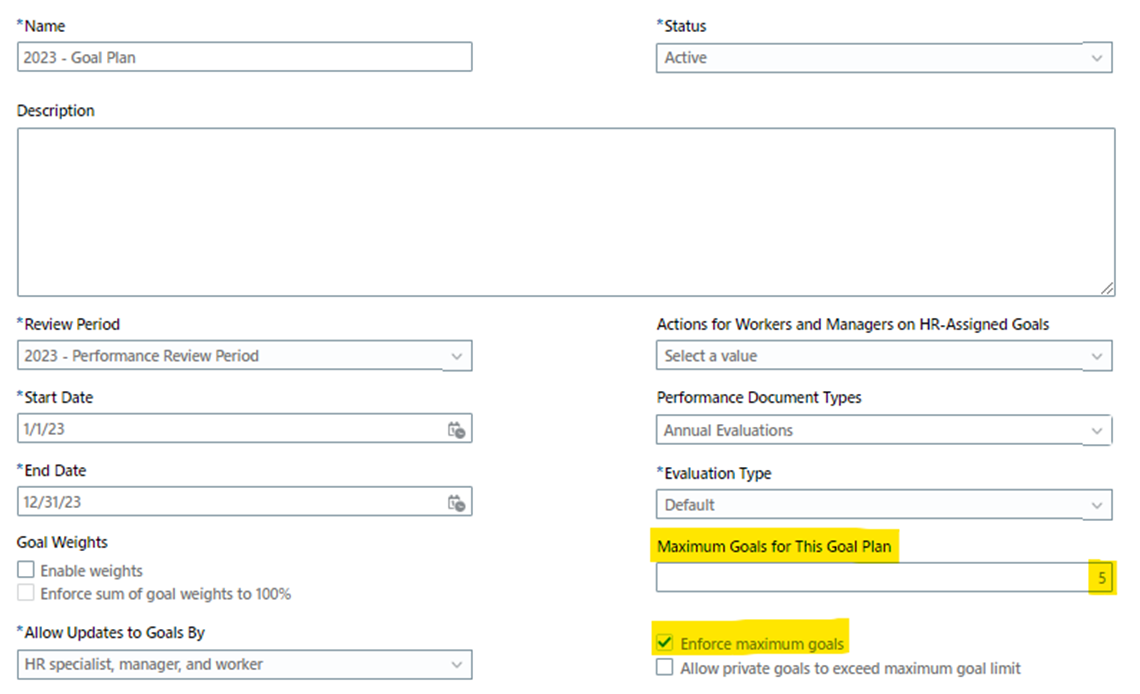The height and width of the screenshot is (694, 1140).
Task: Click the Enforce maximum goals label text
Action: 762,644
